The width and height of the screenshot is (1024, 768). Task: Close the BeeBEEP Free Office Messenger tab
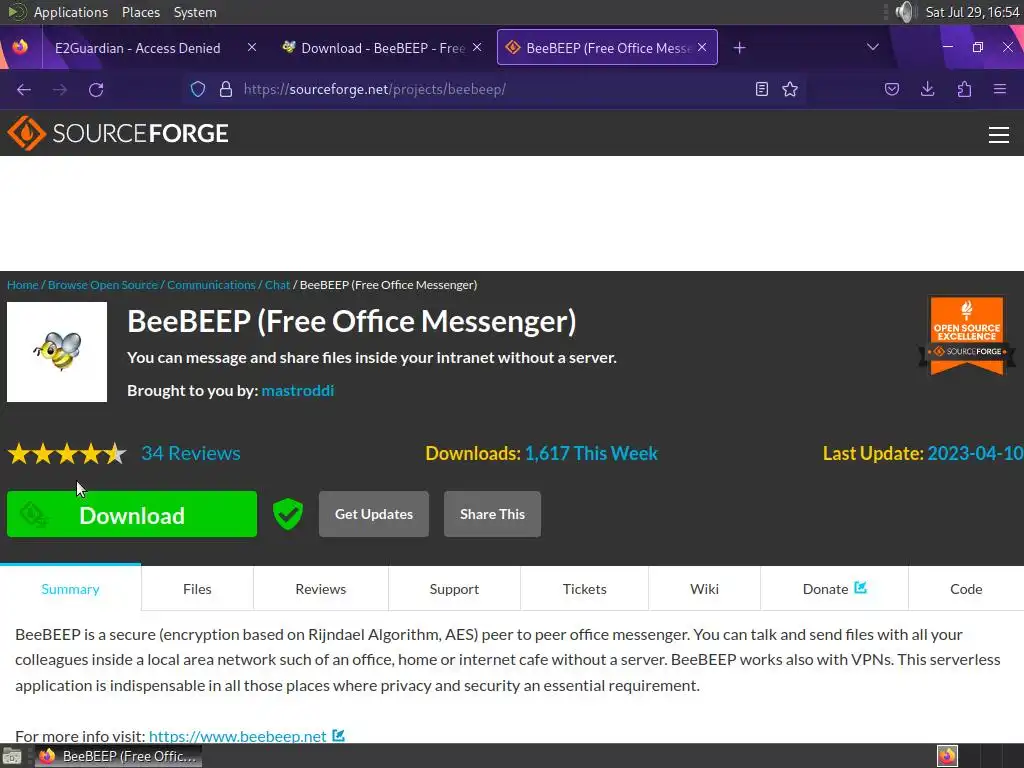(702, 48)
